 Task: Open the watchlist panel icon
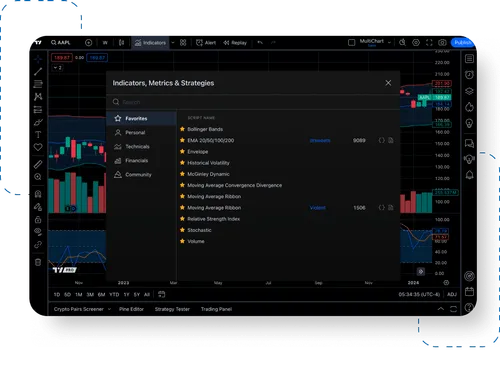tap(469, 59)
